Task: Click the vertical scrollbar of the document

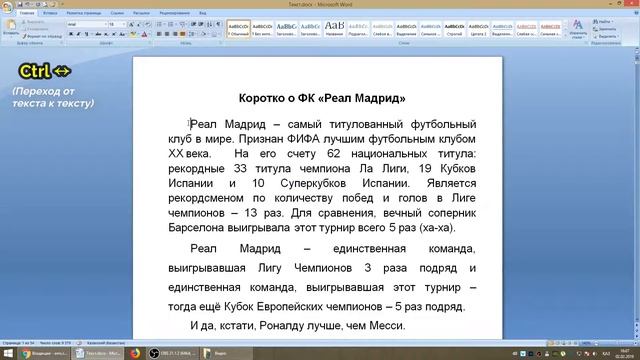Action: point(637,192)
